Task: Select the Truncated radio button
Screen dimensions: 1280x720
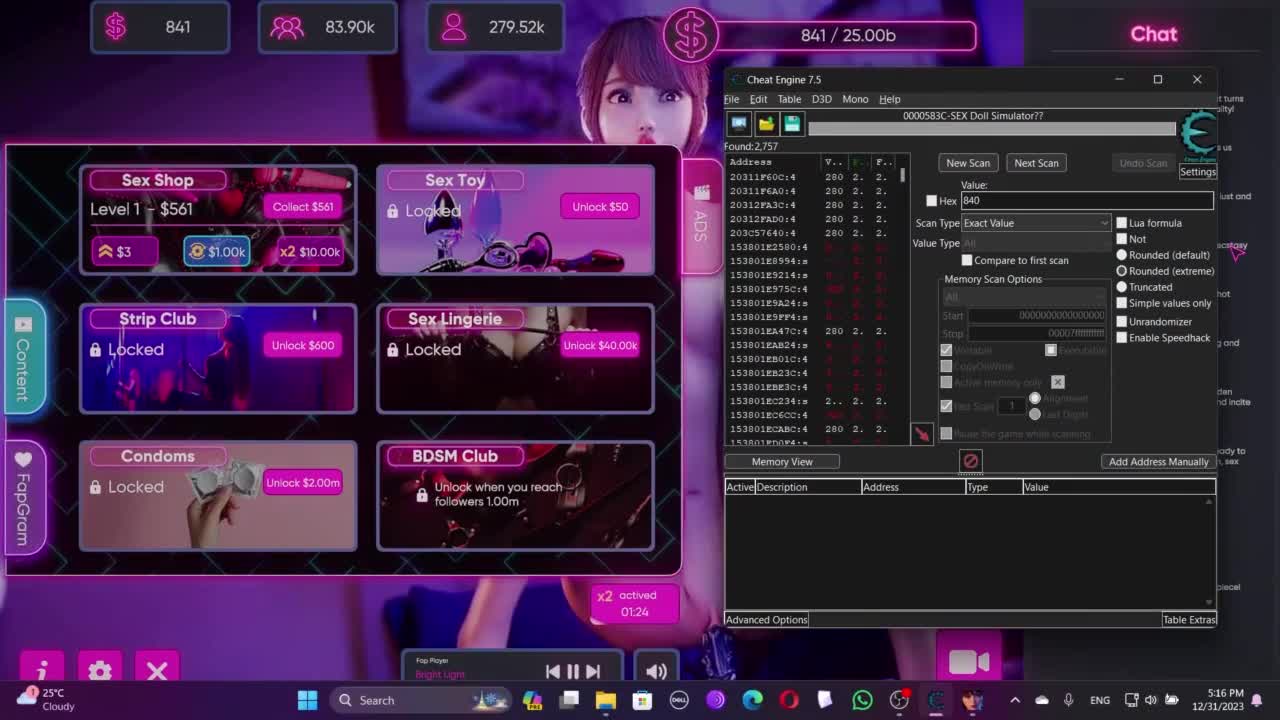Action: pos(1121,287)
